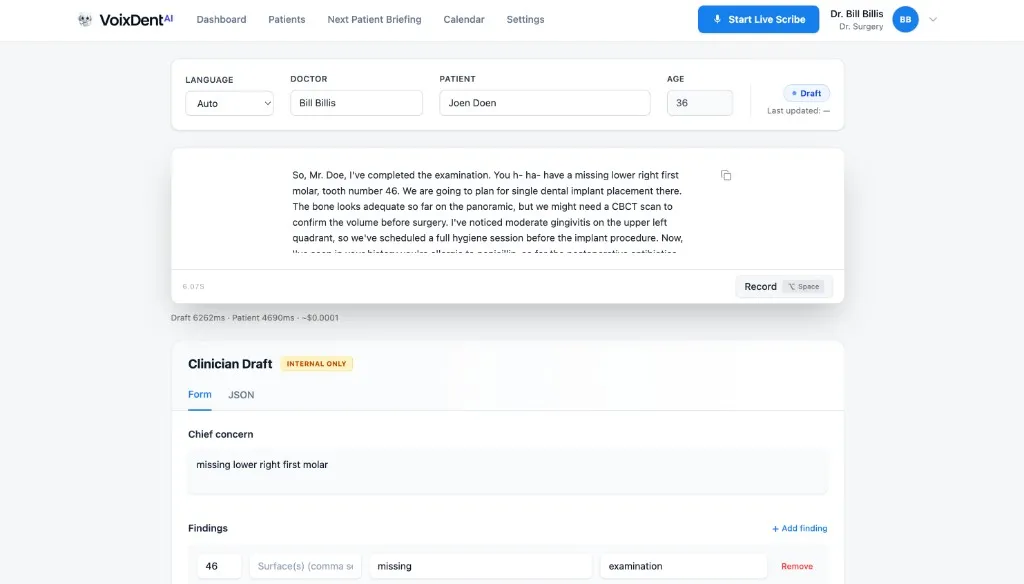Viewport: 1024px width, 584px height.
Task: Open Next Patient Briefing
Action: [x=374, y=20]
